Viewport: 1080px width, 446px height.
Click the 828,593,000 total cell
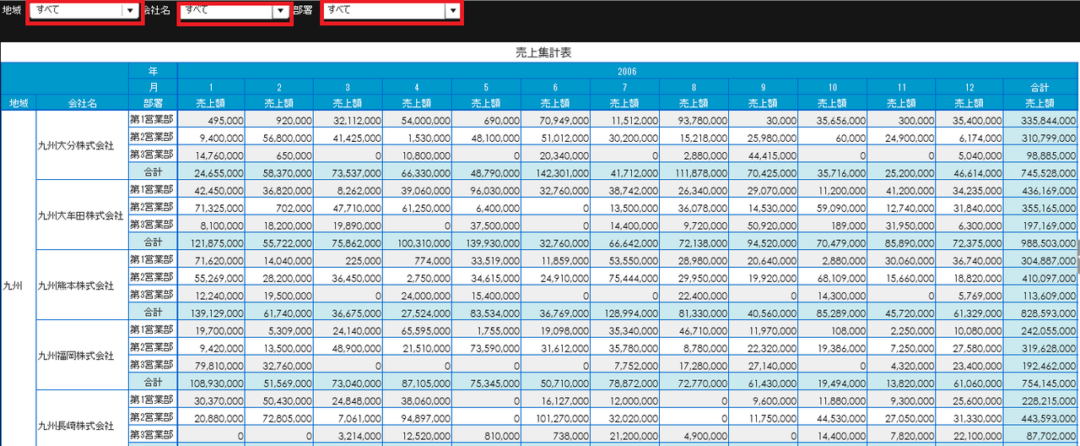[x=1040, y=312]
